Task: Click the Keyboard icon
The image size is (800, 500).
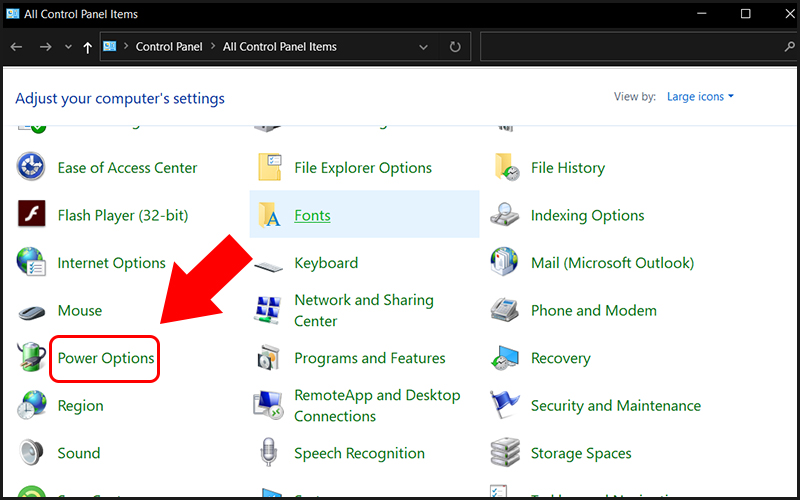Action: click(268, 266)
